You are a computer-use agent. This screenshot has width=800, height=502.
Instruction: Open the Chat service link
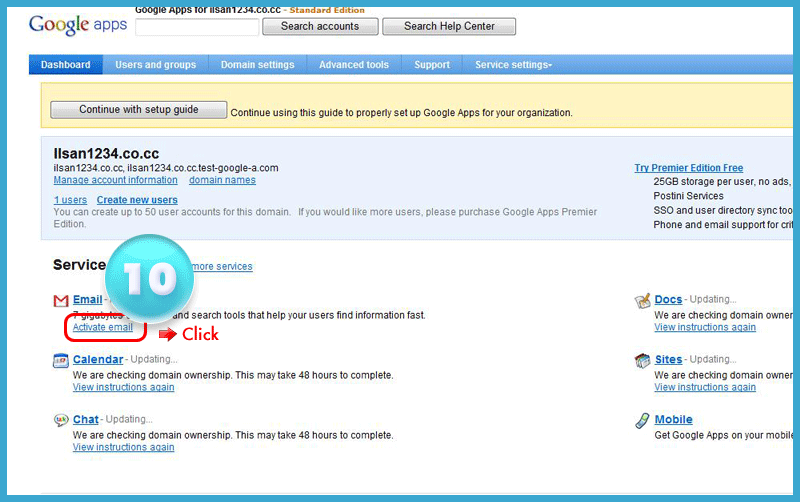pos(86,419)
